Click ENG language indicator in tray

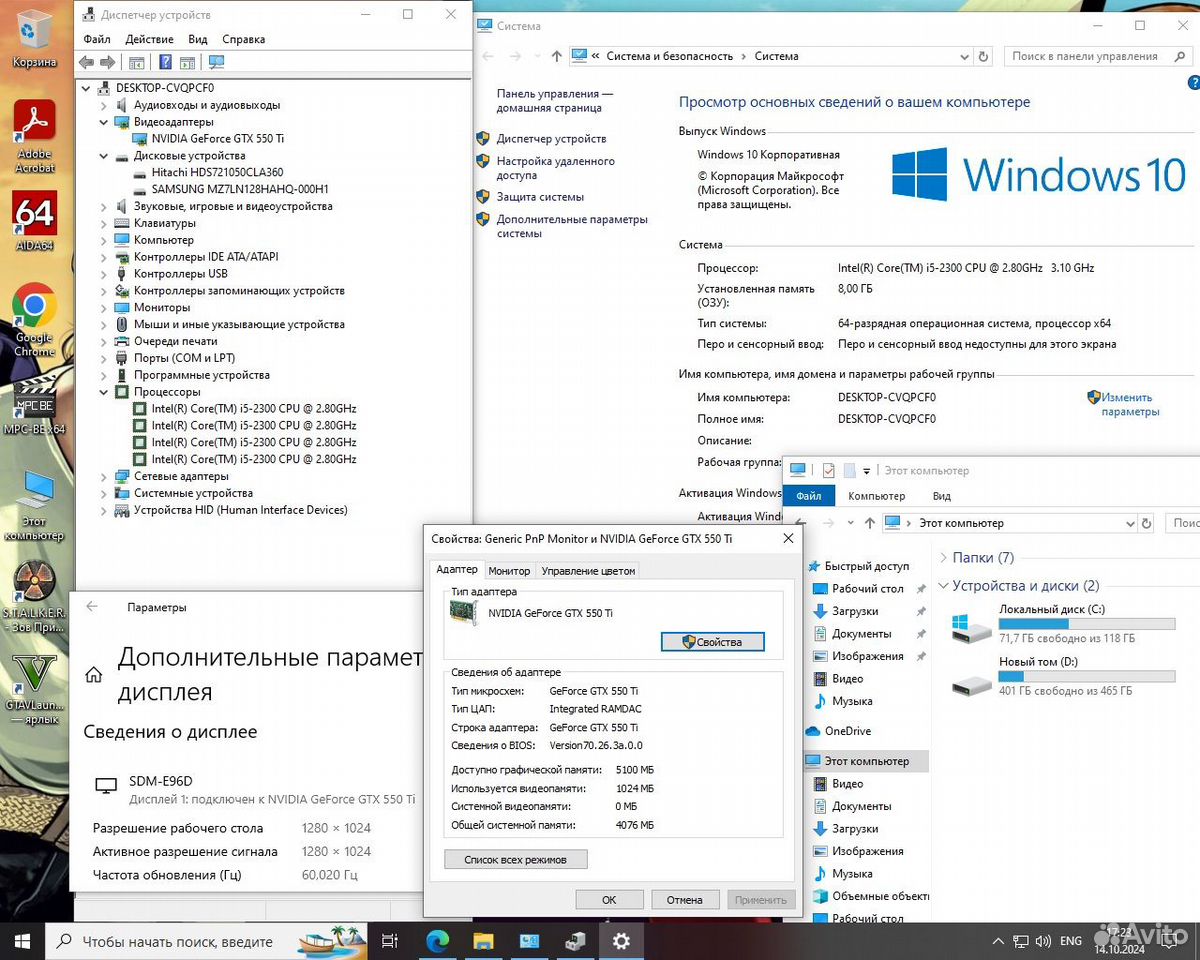tap(1071, 941)
